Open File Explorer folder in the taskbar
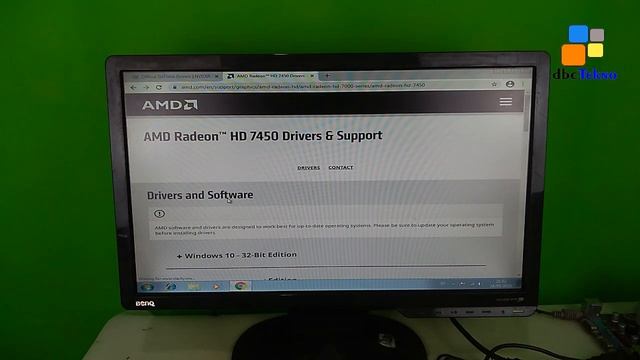This screenshot has height=360, width=640. pyautogui.click(x=193, y=287)
